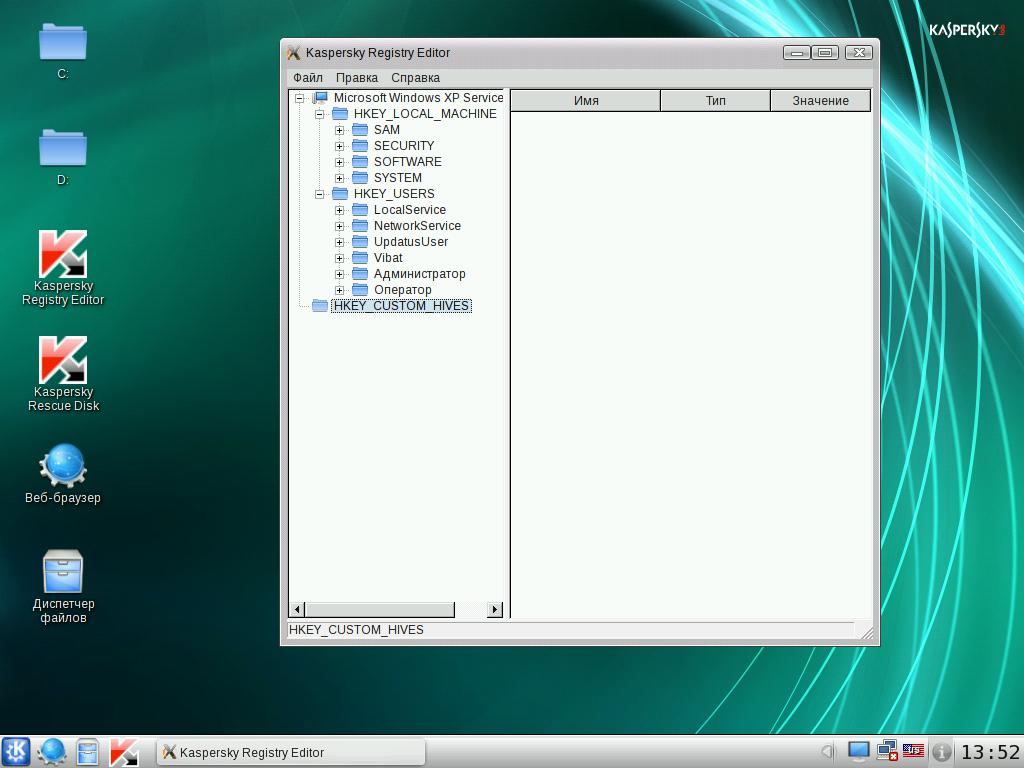This screenshot has height=768, width=1024.
Task: Open the Справка menu
Action: pos(415,78)
